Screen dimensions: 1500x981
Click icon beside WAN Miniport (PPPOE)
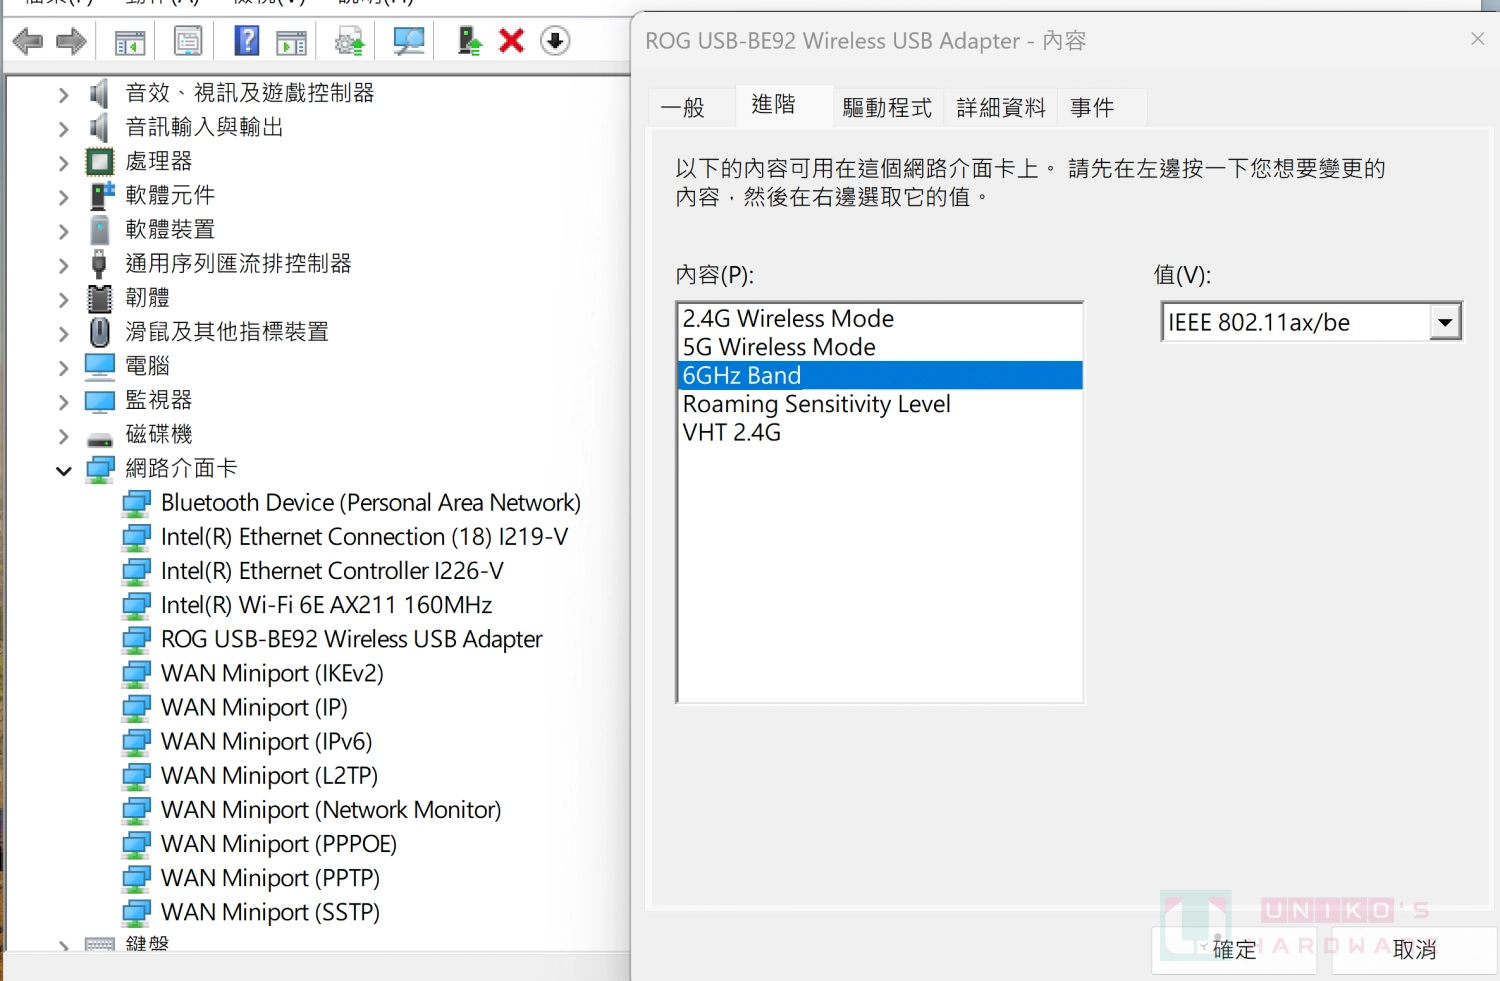pos(136,845)
